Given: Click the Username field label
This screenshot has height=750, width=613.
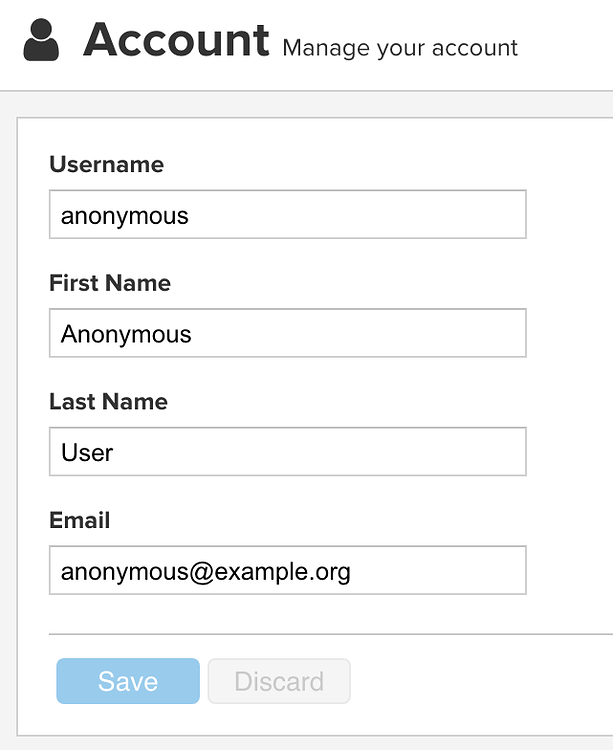Looking at the screenshot, I should 107,164.
